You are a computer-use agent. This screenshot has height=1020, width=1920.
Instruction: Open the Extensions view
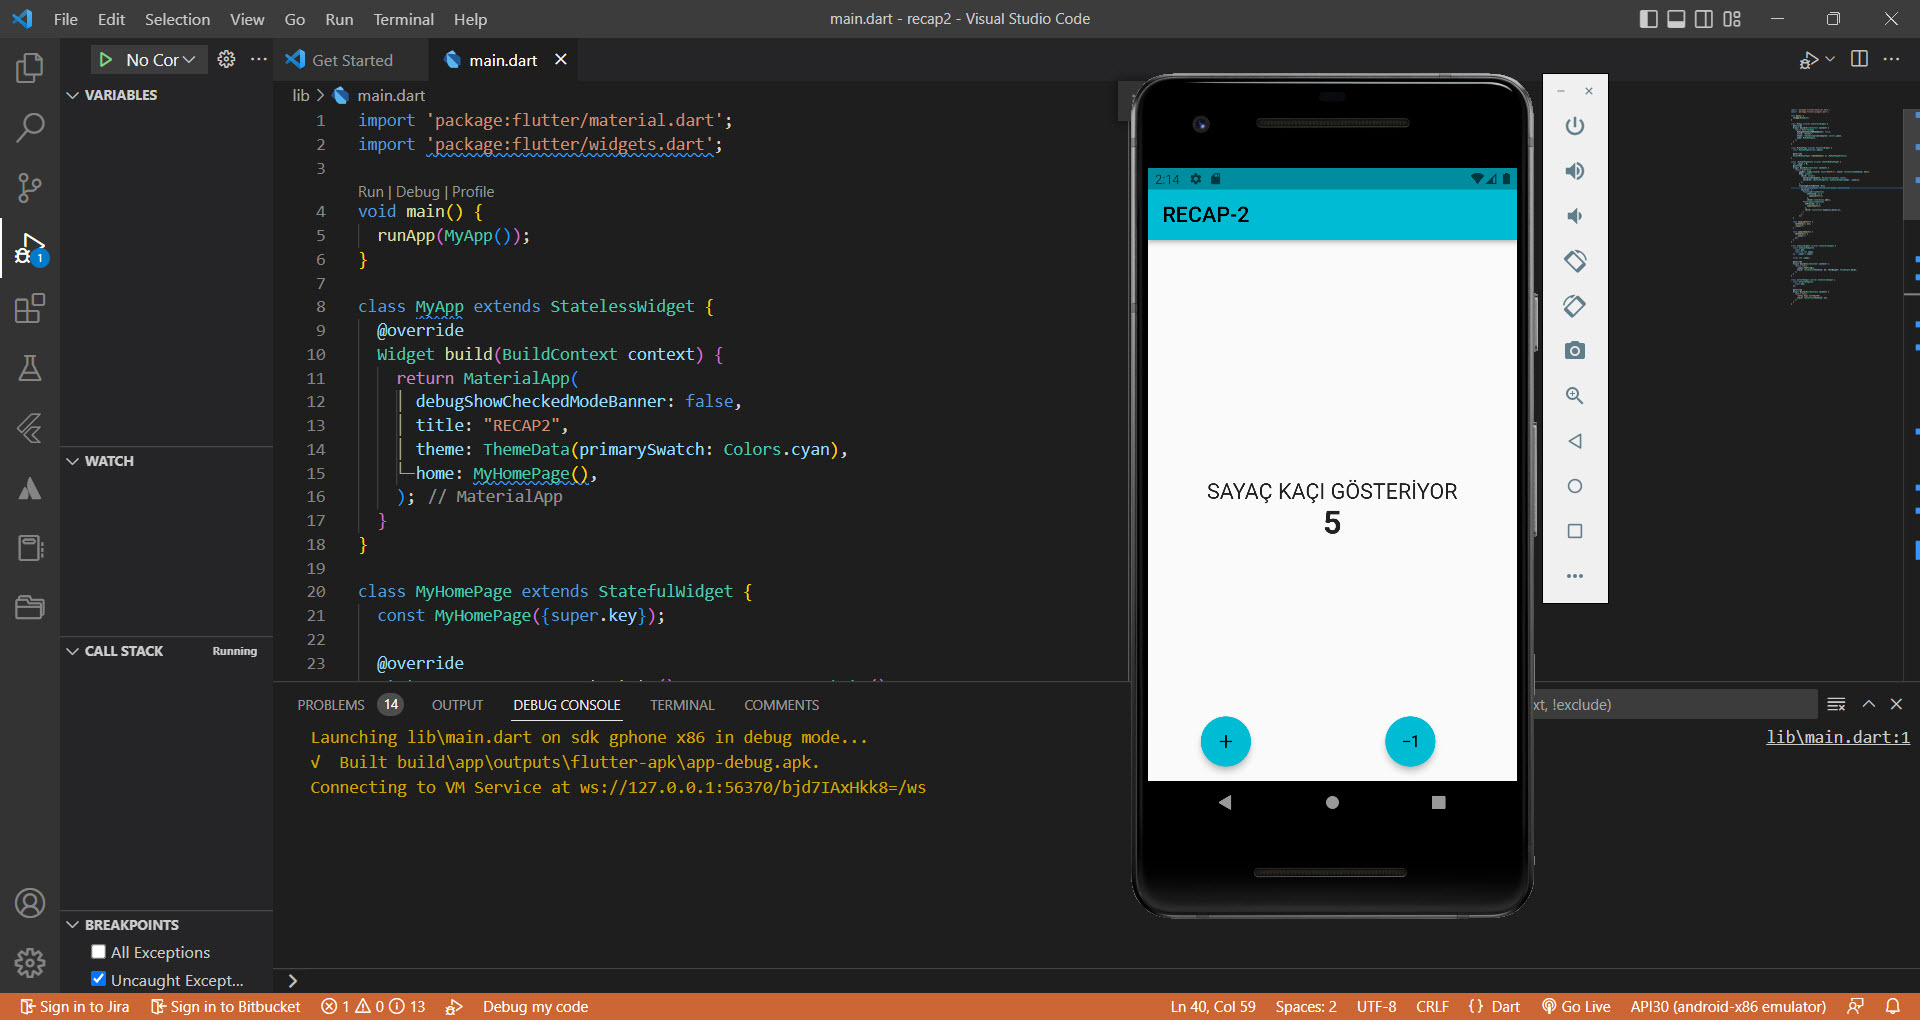coord(30,308)
